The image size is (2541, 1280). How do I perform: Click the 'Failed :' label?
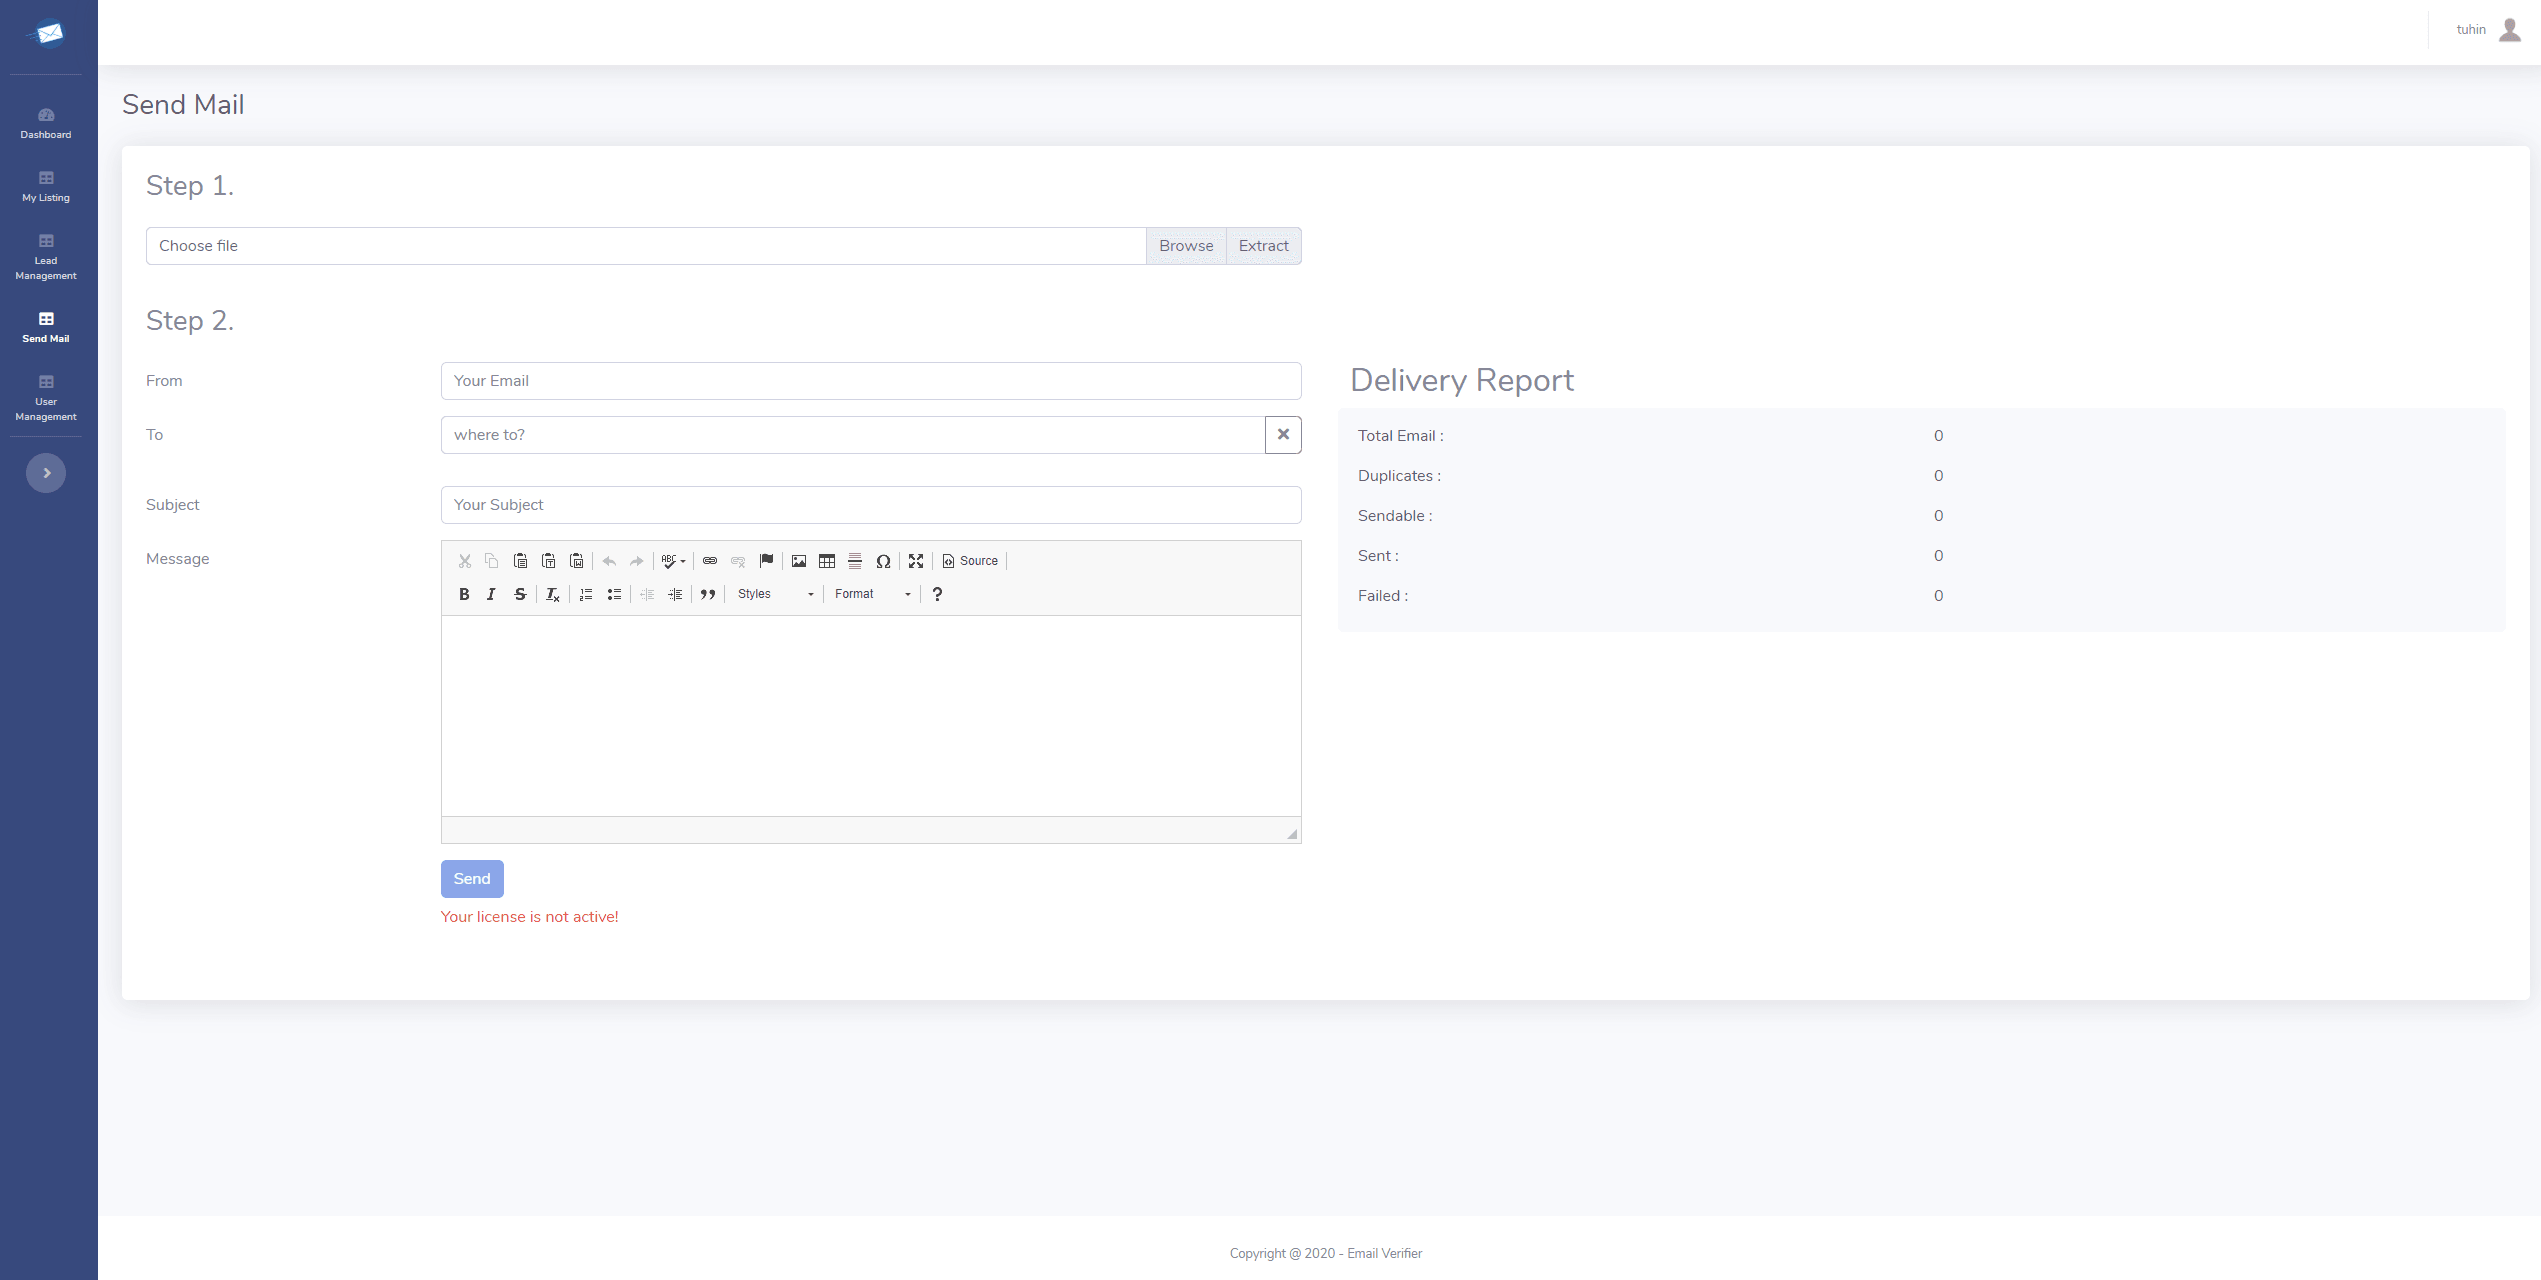tap(1383, 596)
